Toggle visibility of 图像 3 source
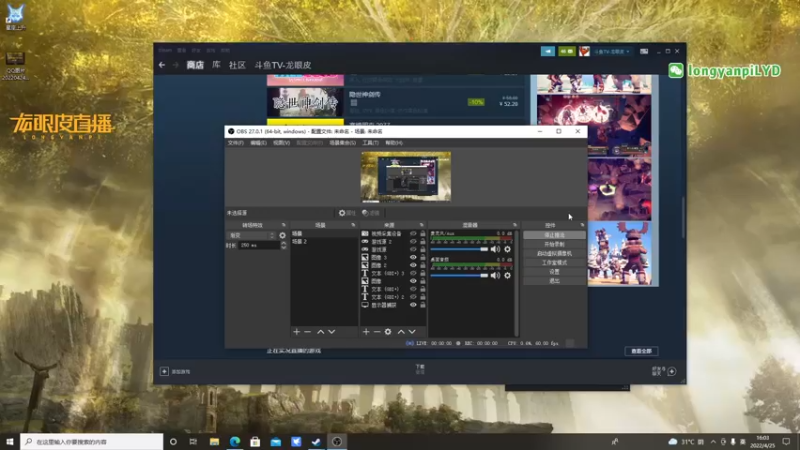This screenshot has width=800, height=450. [x=413, y=258]
